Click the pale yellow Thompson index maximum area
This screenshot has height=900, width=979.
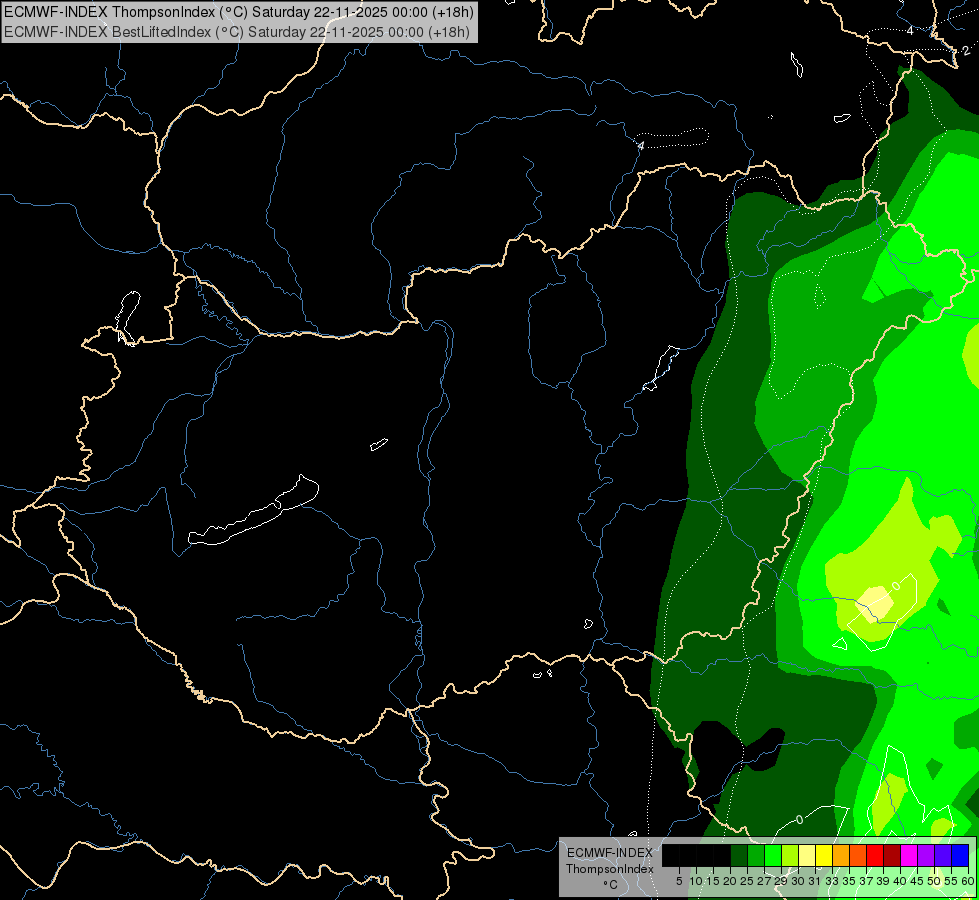[x=877, y=603]
